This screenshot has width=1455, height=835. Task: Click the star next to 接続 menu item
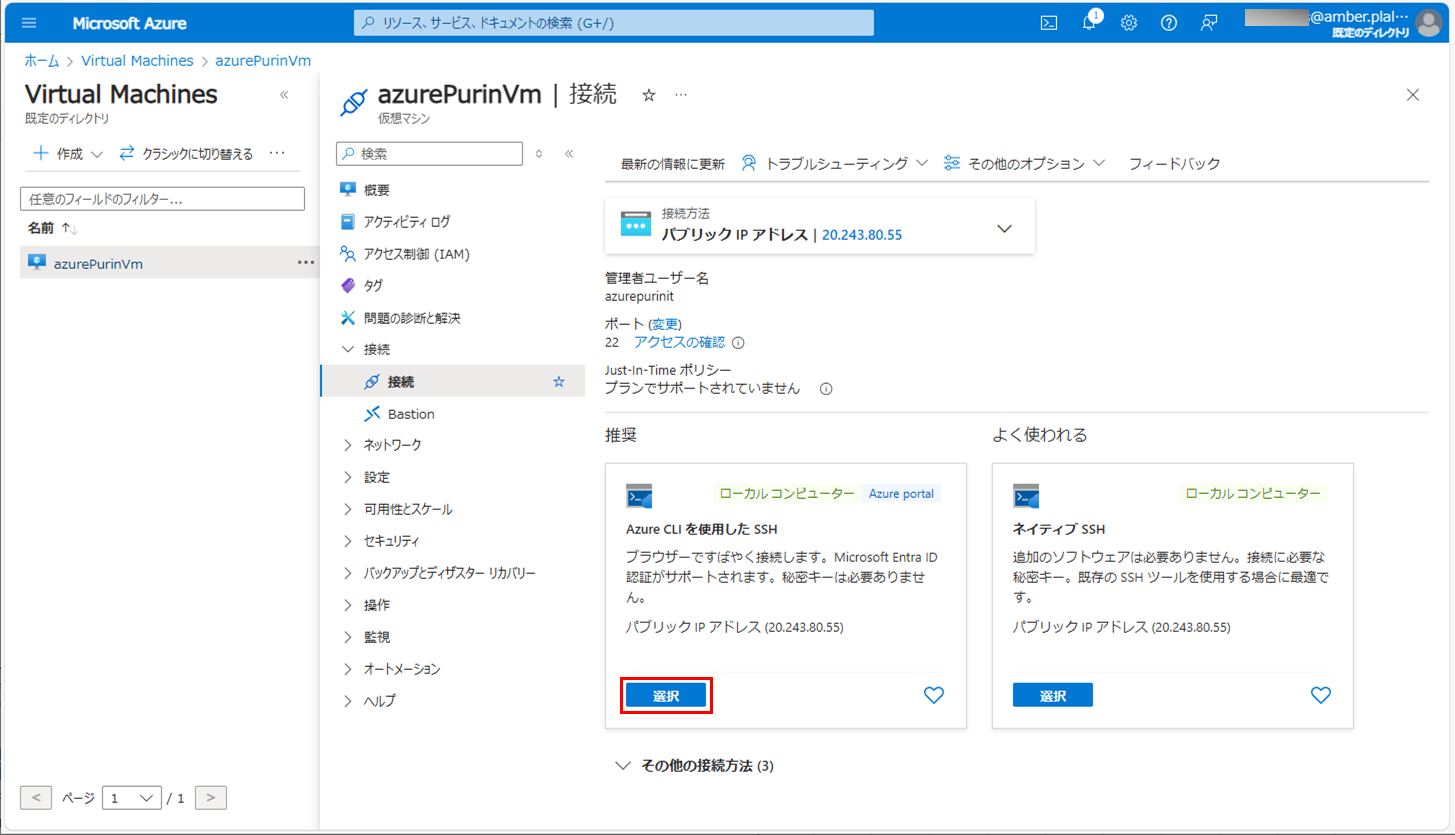point(559,382)
